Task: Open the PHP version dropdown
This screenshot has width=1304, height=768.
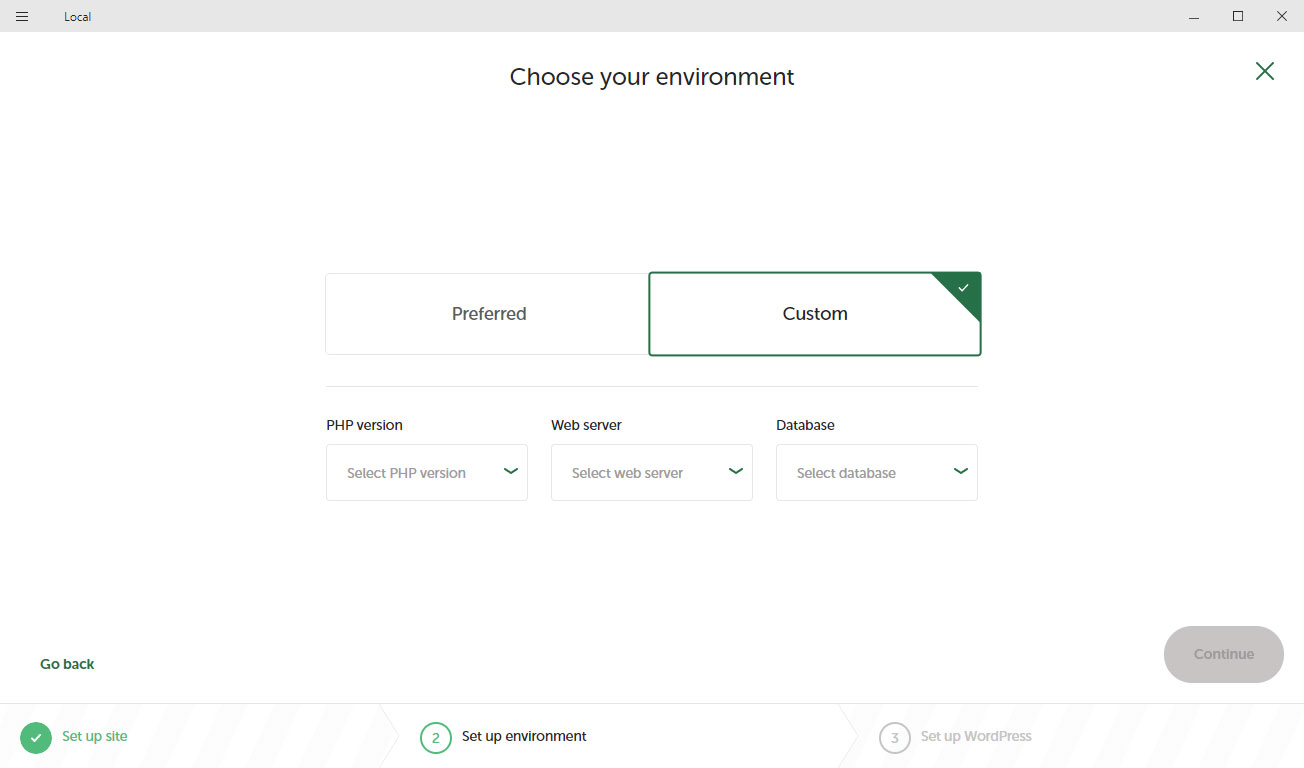Action: (427, 473)
